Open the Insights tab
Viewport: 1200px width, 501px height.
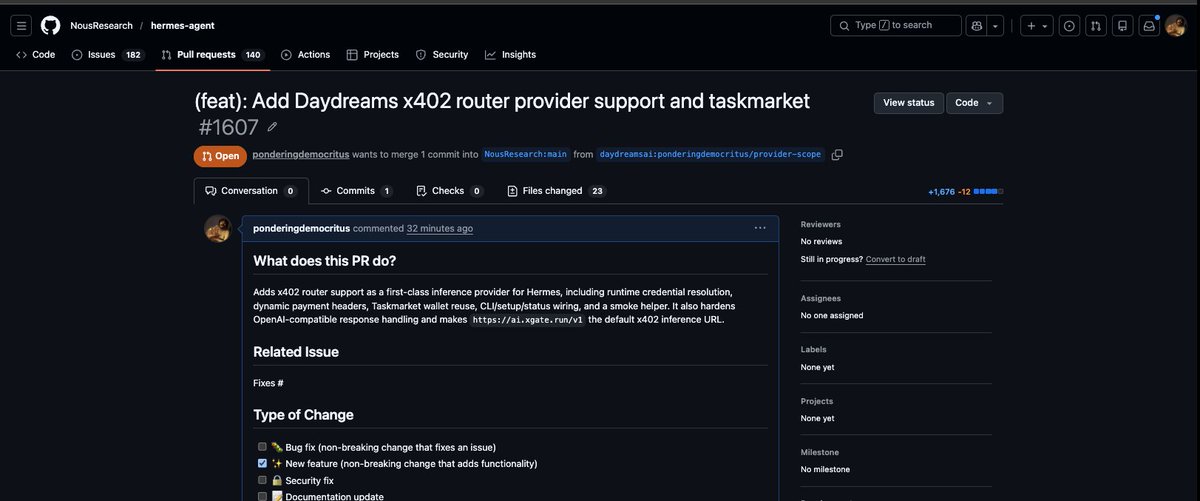click(x=510, y=55)
